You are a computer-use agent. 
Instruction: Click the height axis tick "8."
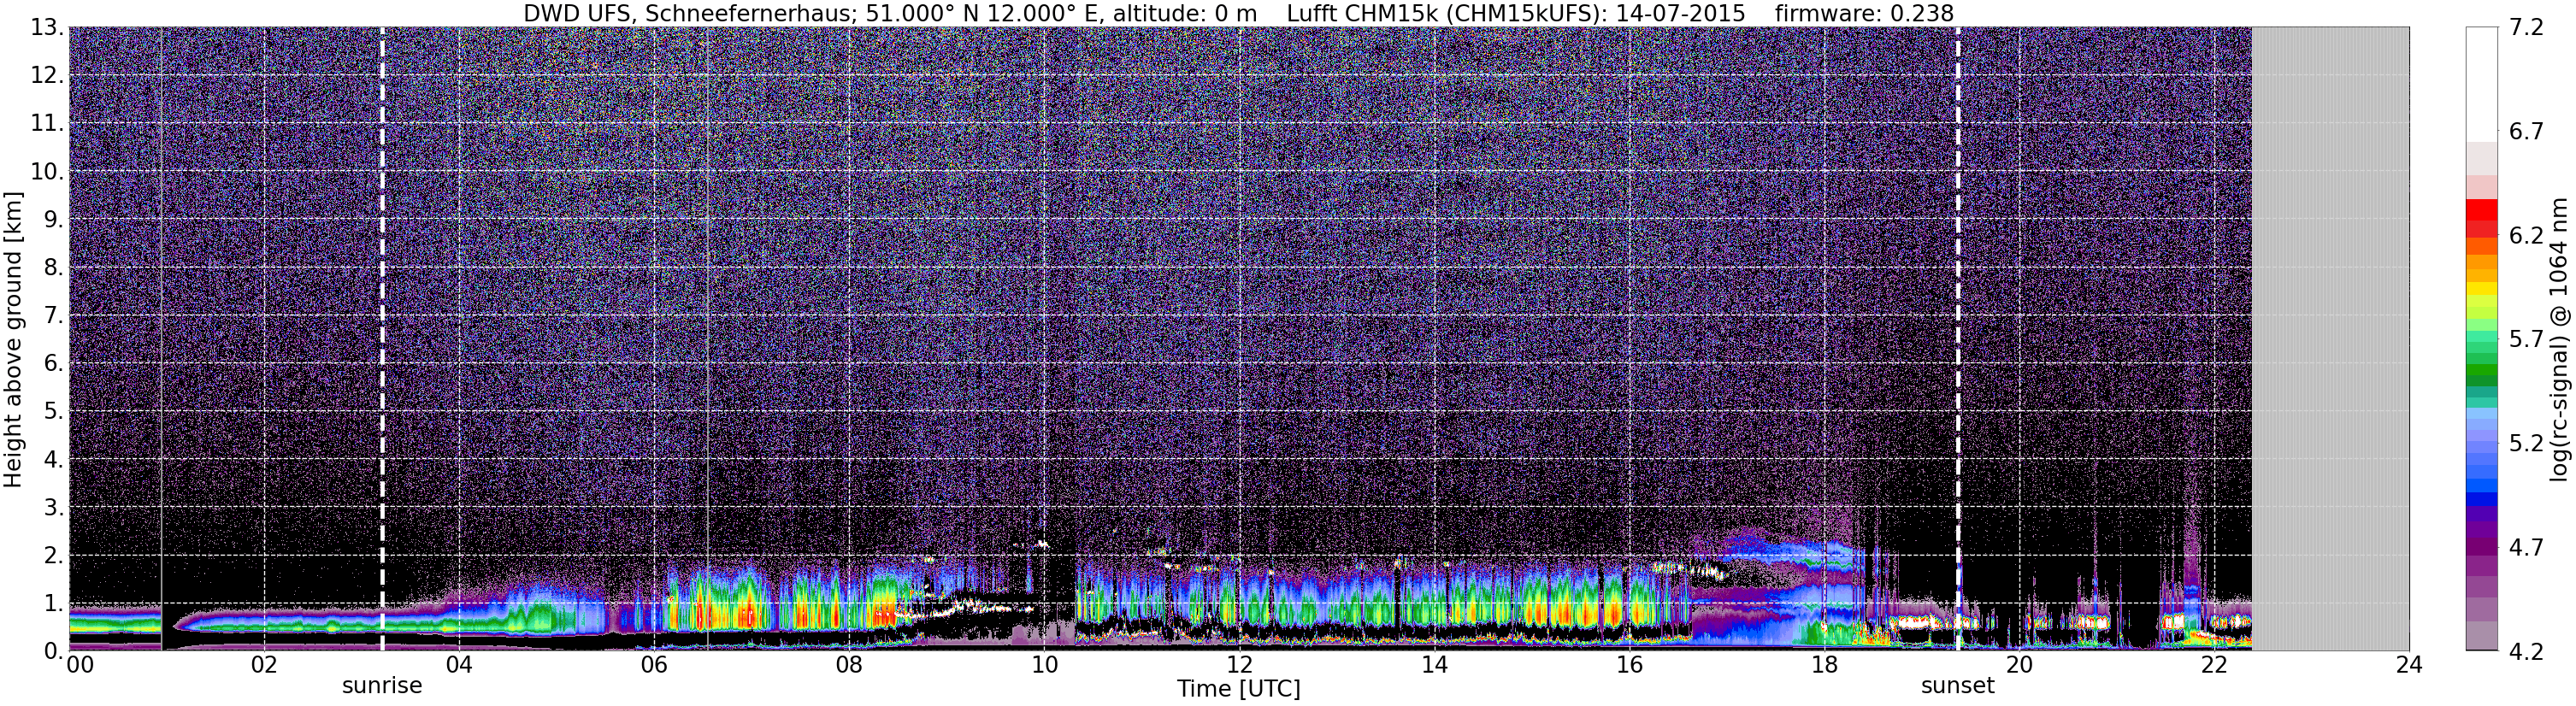tap(53, 268)
